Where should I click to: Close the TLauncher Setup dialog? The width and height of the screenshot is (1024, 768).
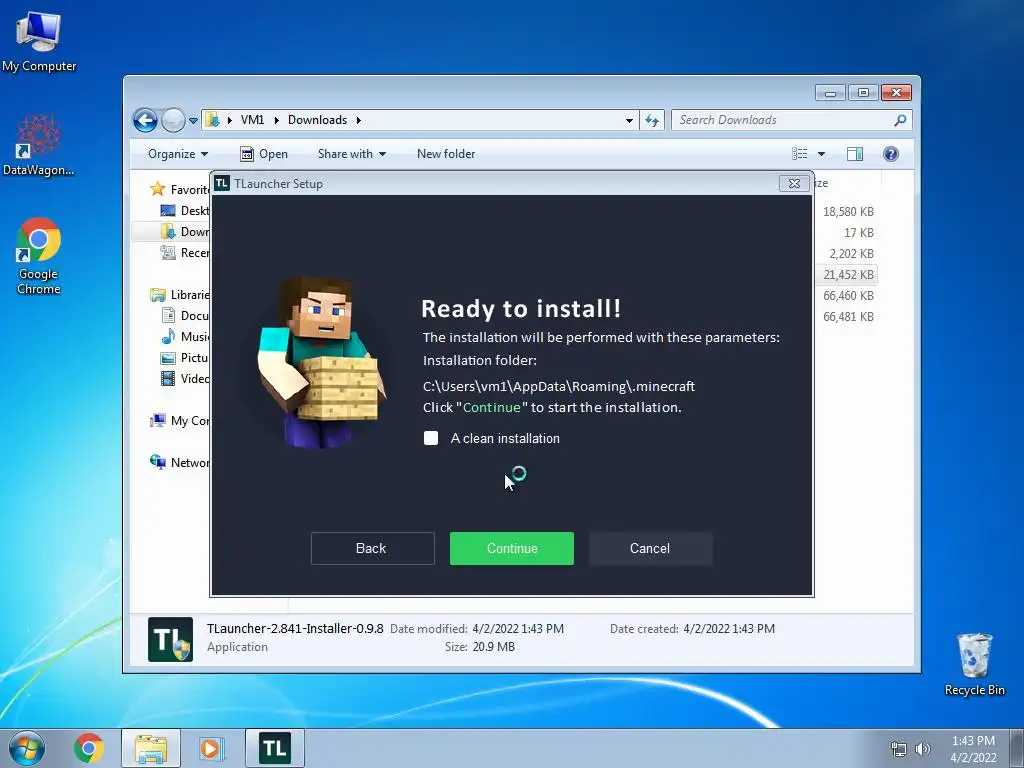[x=794, y=184]
